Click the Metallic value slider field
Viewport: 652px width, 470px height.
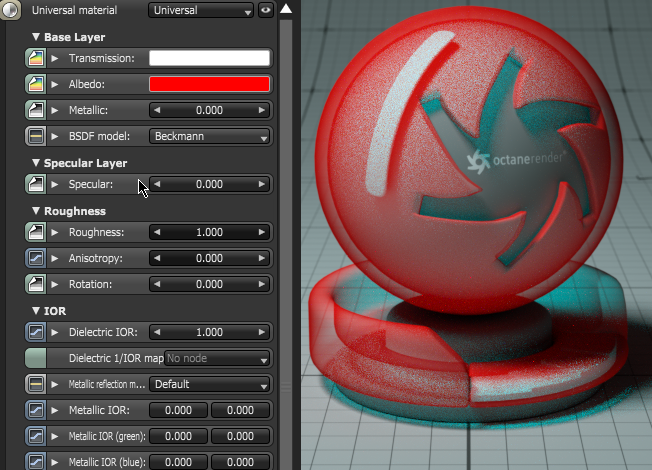pos(209,110)
